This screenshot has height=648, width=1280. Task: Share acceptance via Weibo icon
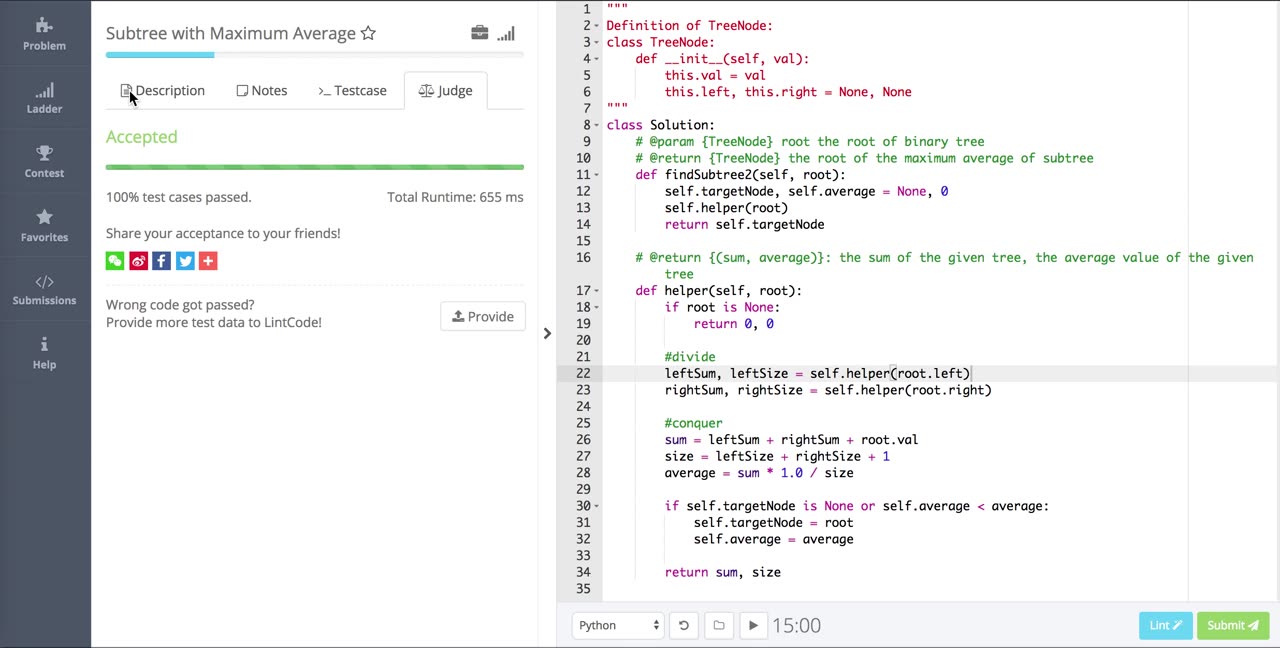click(x=138, y=261)
